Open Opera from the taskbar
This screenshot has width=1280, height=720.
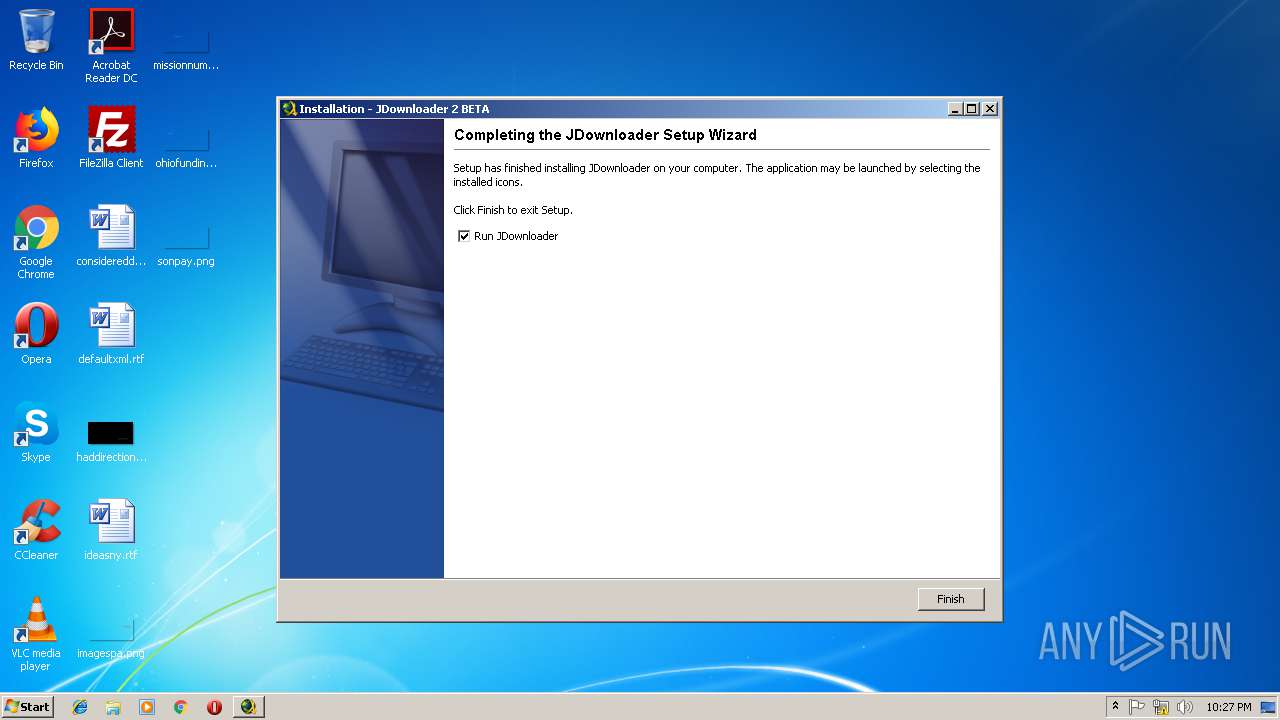point(214,707)
